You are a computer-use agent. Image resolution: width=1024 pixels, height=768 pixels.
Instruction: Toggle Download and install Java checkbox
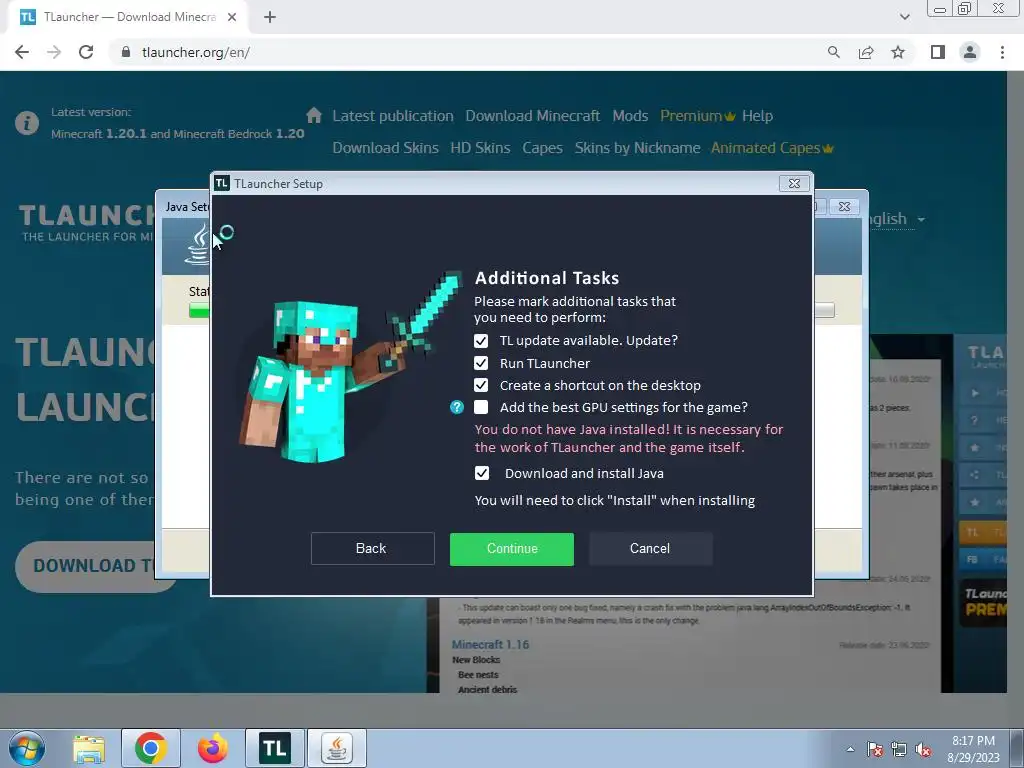tap(481, 473)
